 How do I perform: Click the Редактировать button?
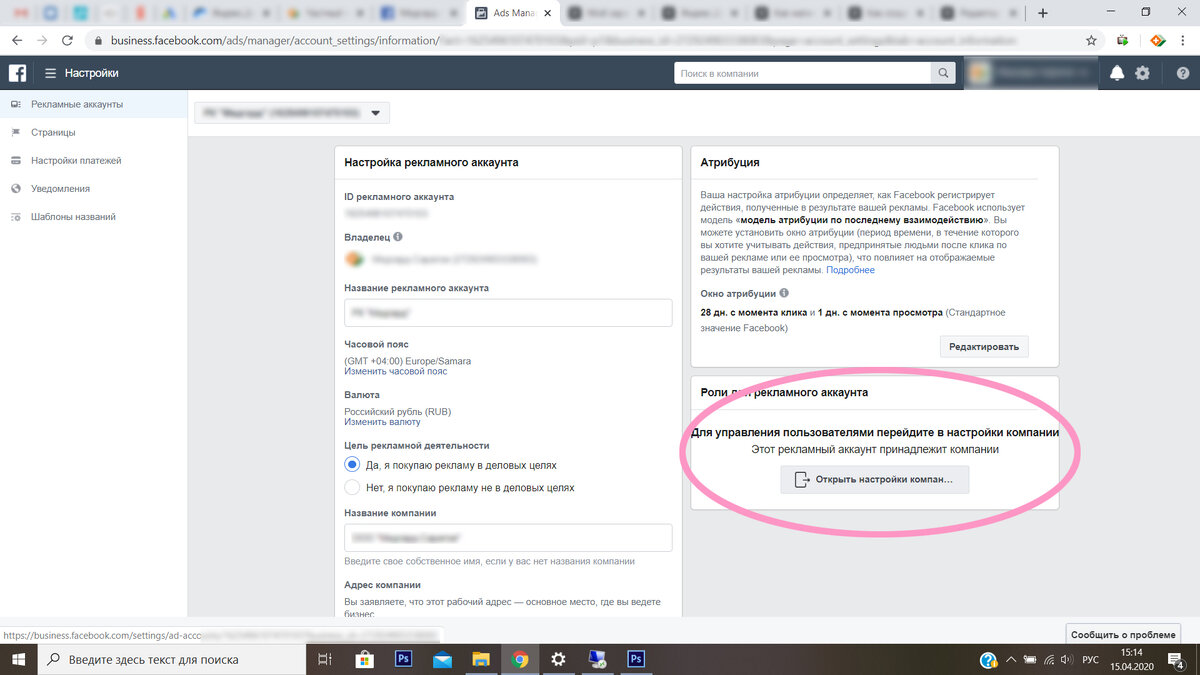click(x=984, y=347)
